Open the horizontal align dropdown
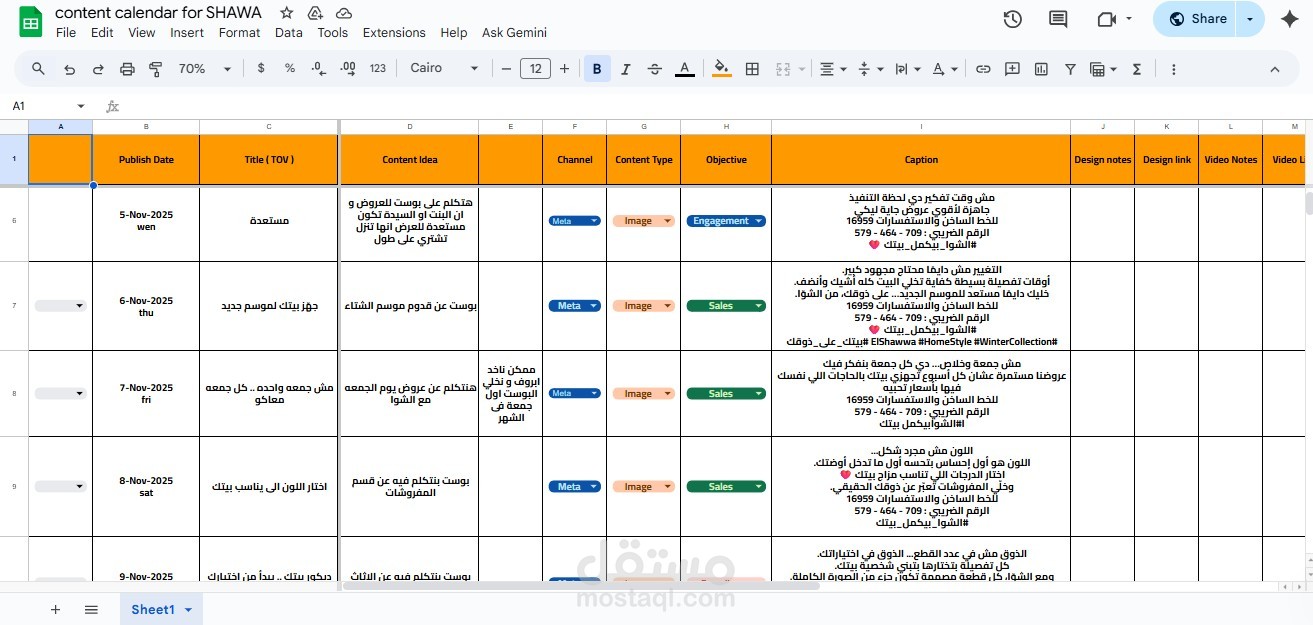 pyautogui.click(x=832, y=69)
